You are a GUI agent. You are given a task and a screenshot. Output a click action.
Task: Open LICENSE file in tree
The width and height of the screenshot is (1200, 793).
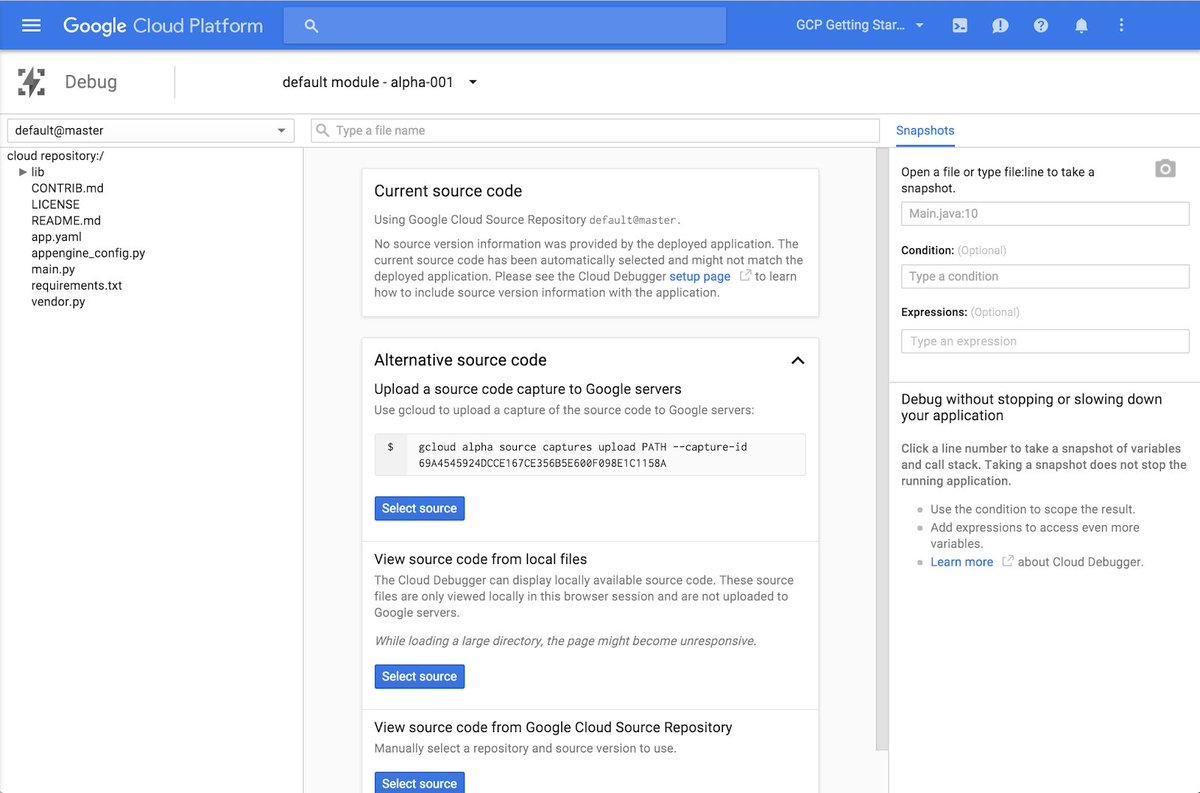click(x=55, y=204)
